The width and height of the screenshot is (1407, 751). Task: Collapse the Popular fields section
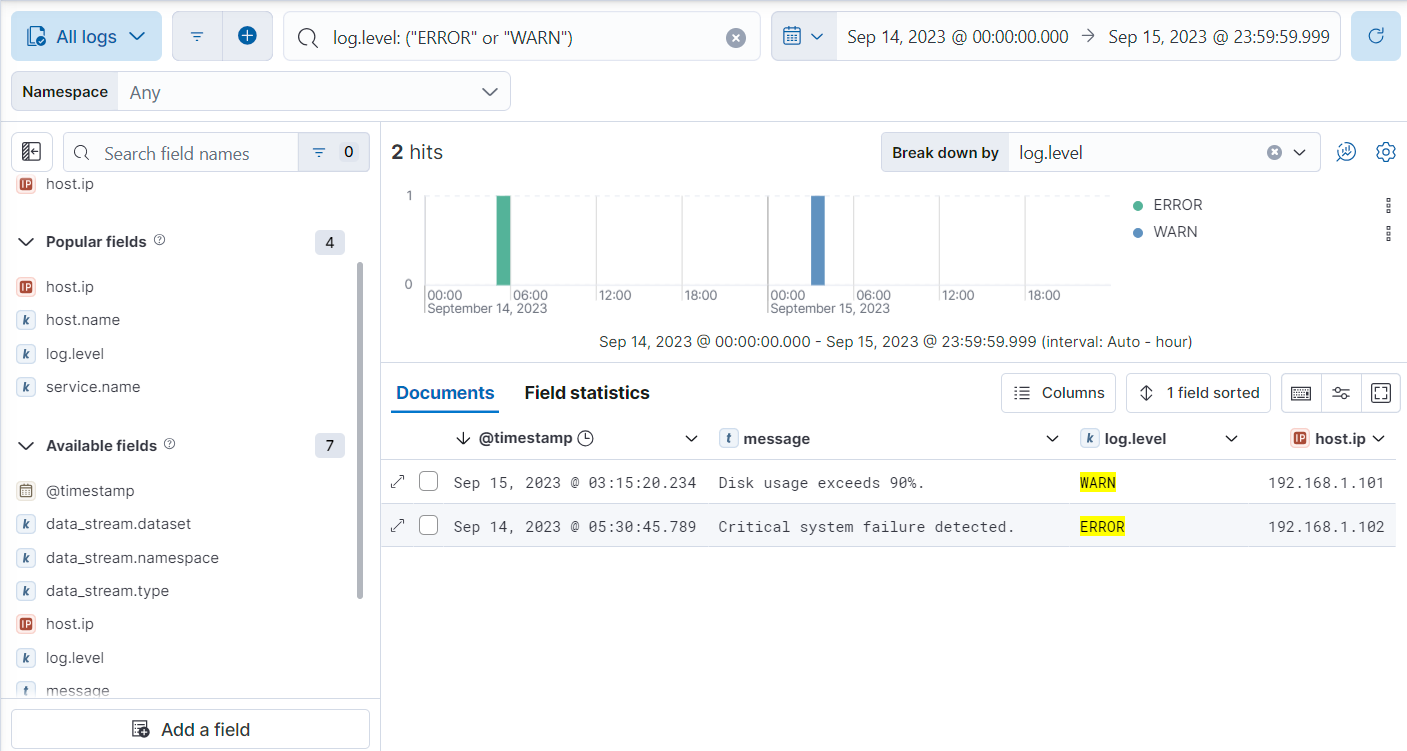pos(26,242)
